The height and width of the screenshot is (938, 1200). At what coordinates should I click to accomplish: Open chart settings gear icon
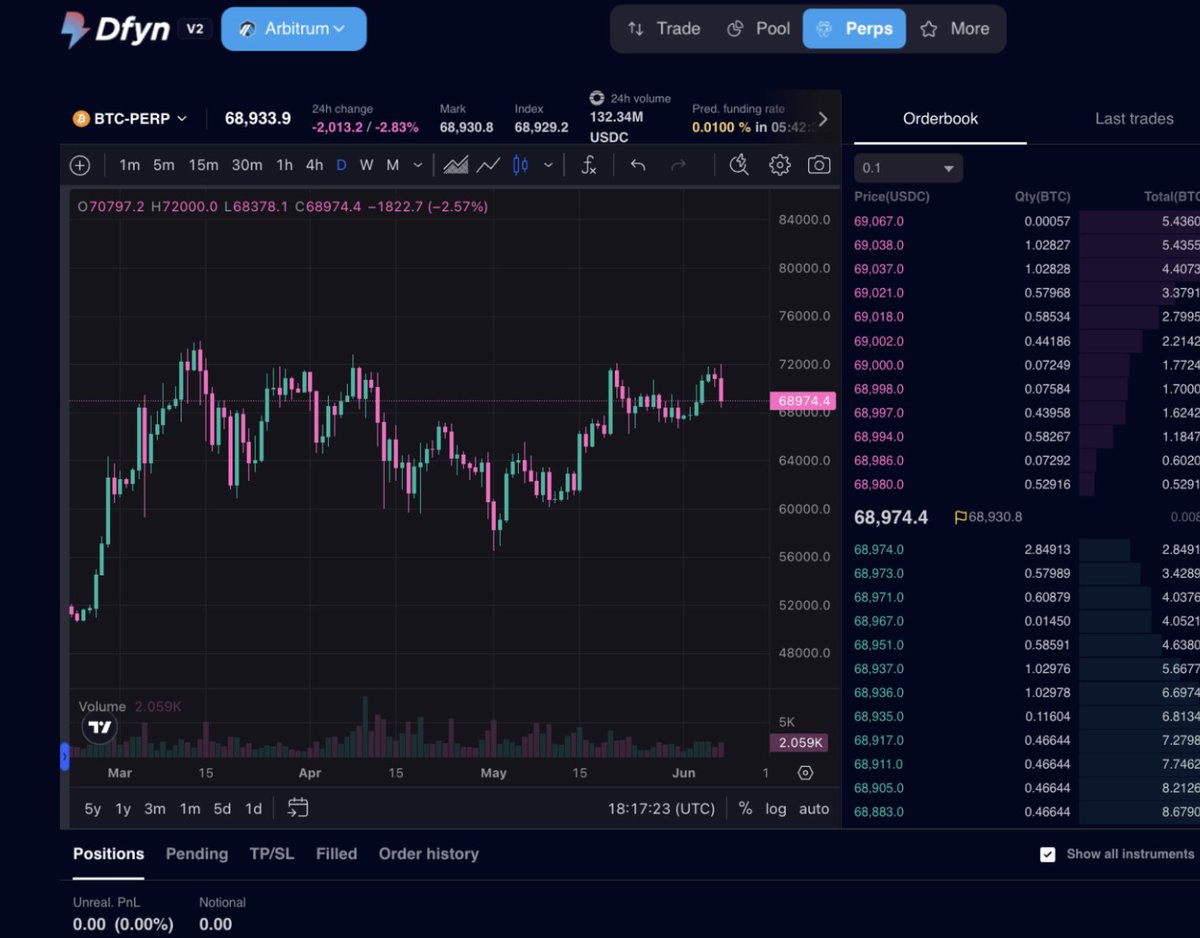(780, 166)
